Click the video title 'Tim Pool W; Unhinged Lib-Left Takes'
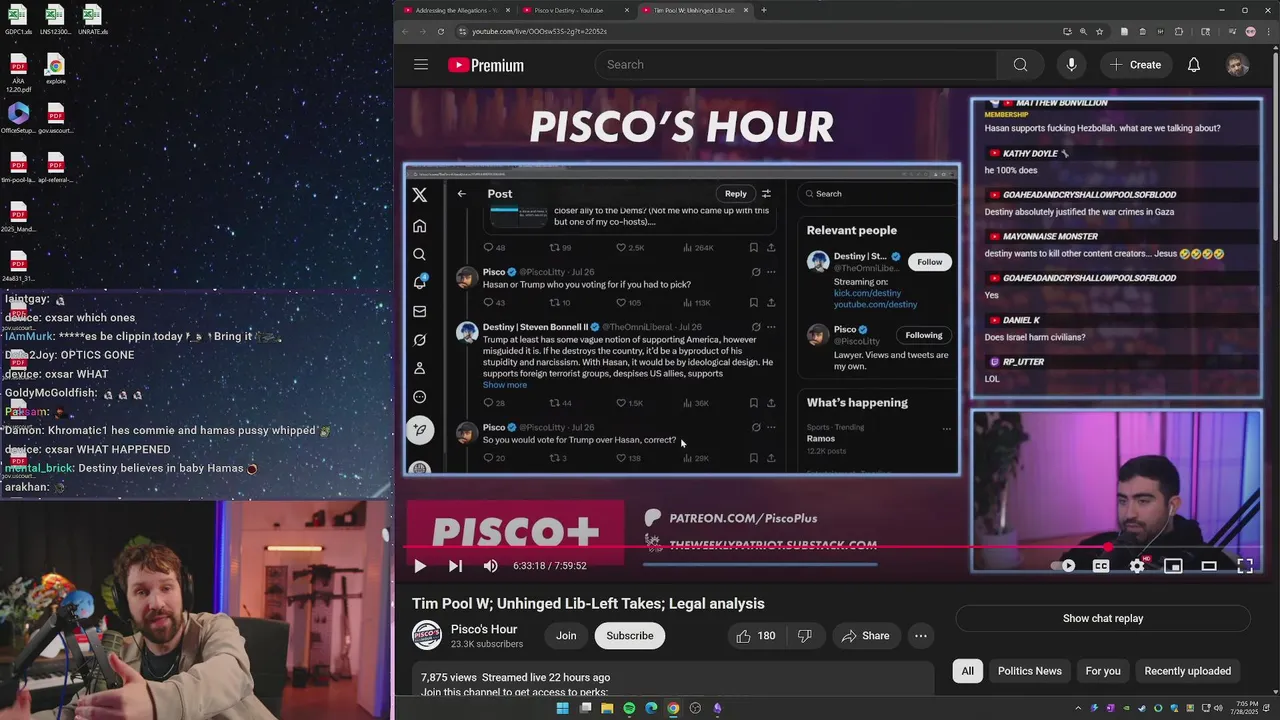Viewport: 1280px width, 720px height. (588, 603)
